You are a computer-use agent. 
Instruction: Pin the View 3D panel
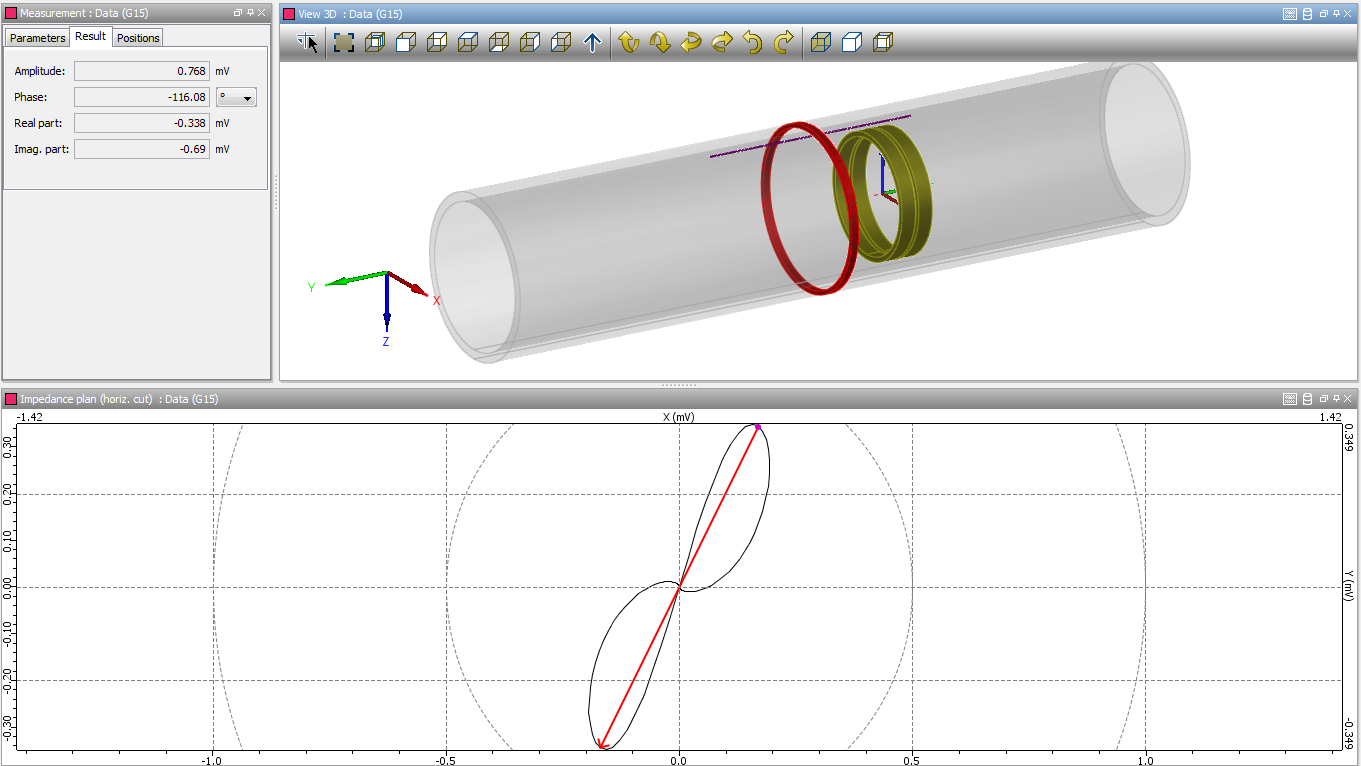tap(1337, 14)
